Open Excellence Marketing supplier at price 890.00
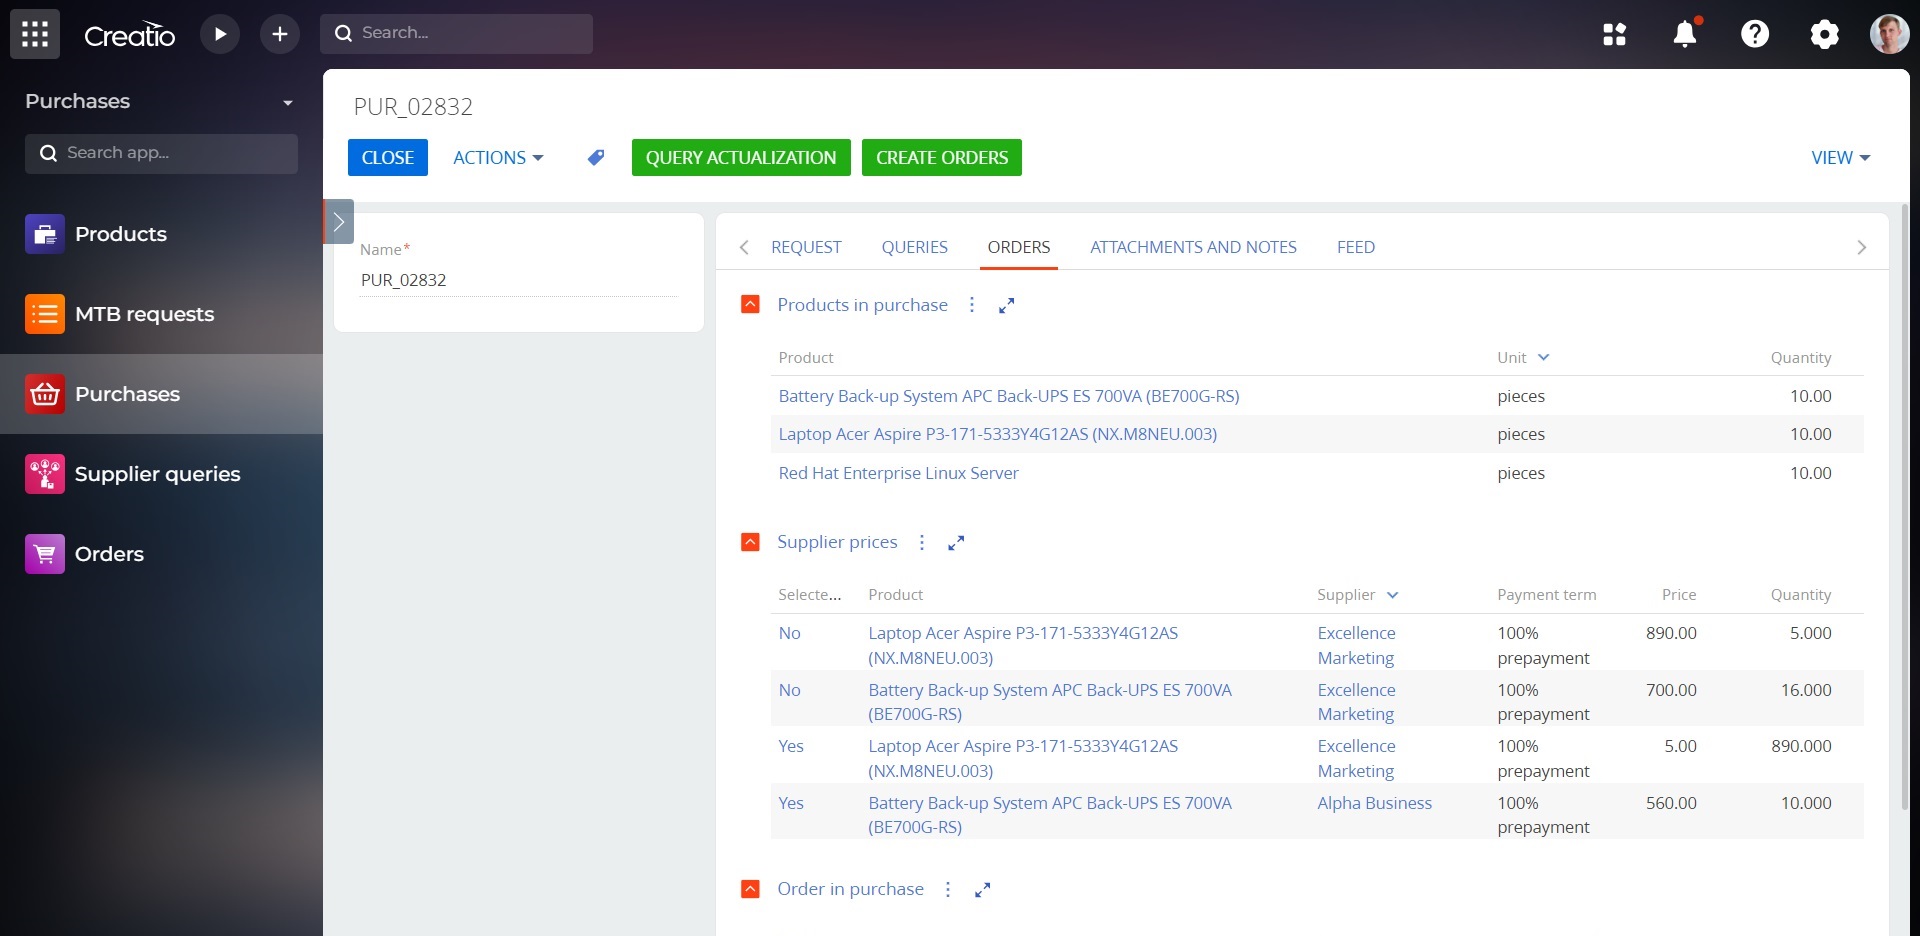Image resolution: width=1920 pixels, height=936 pixels. tap(1356, 645)
